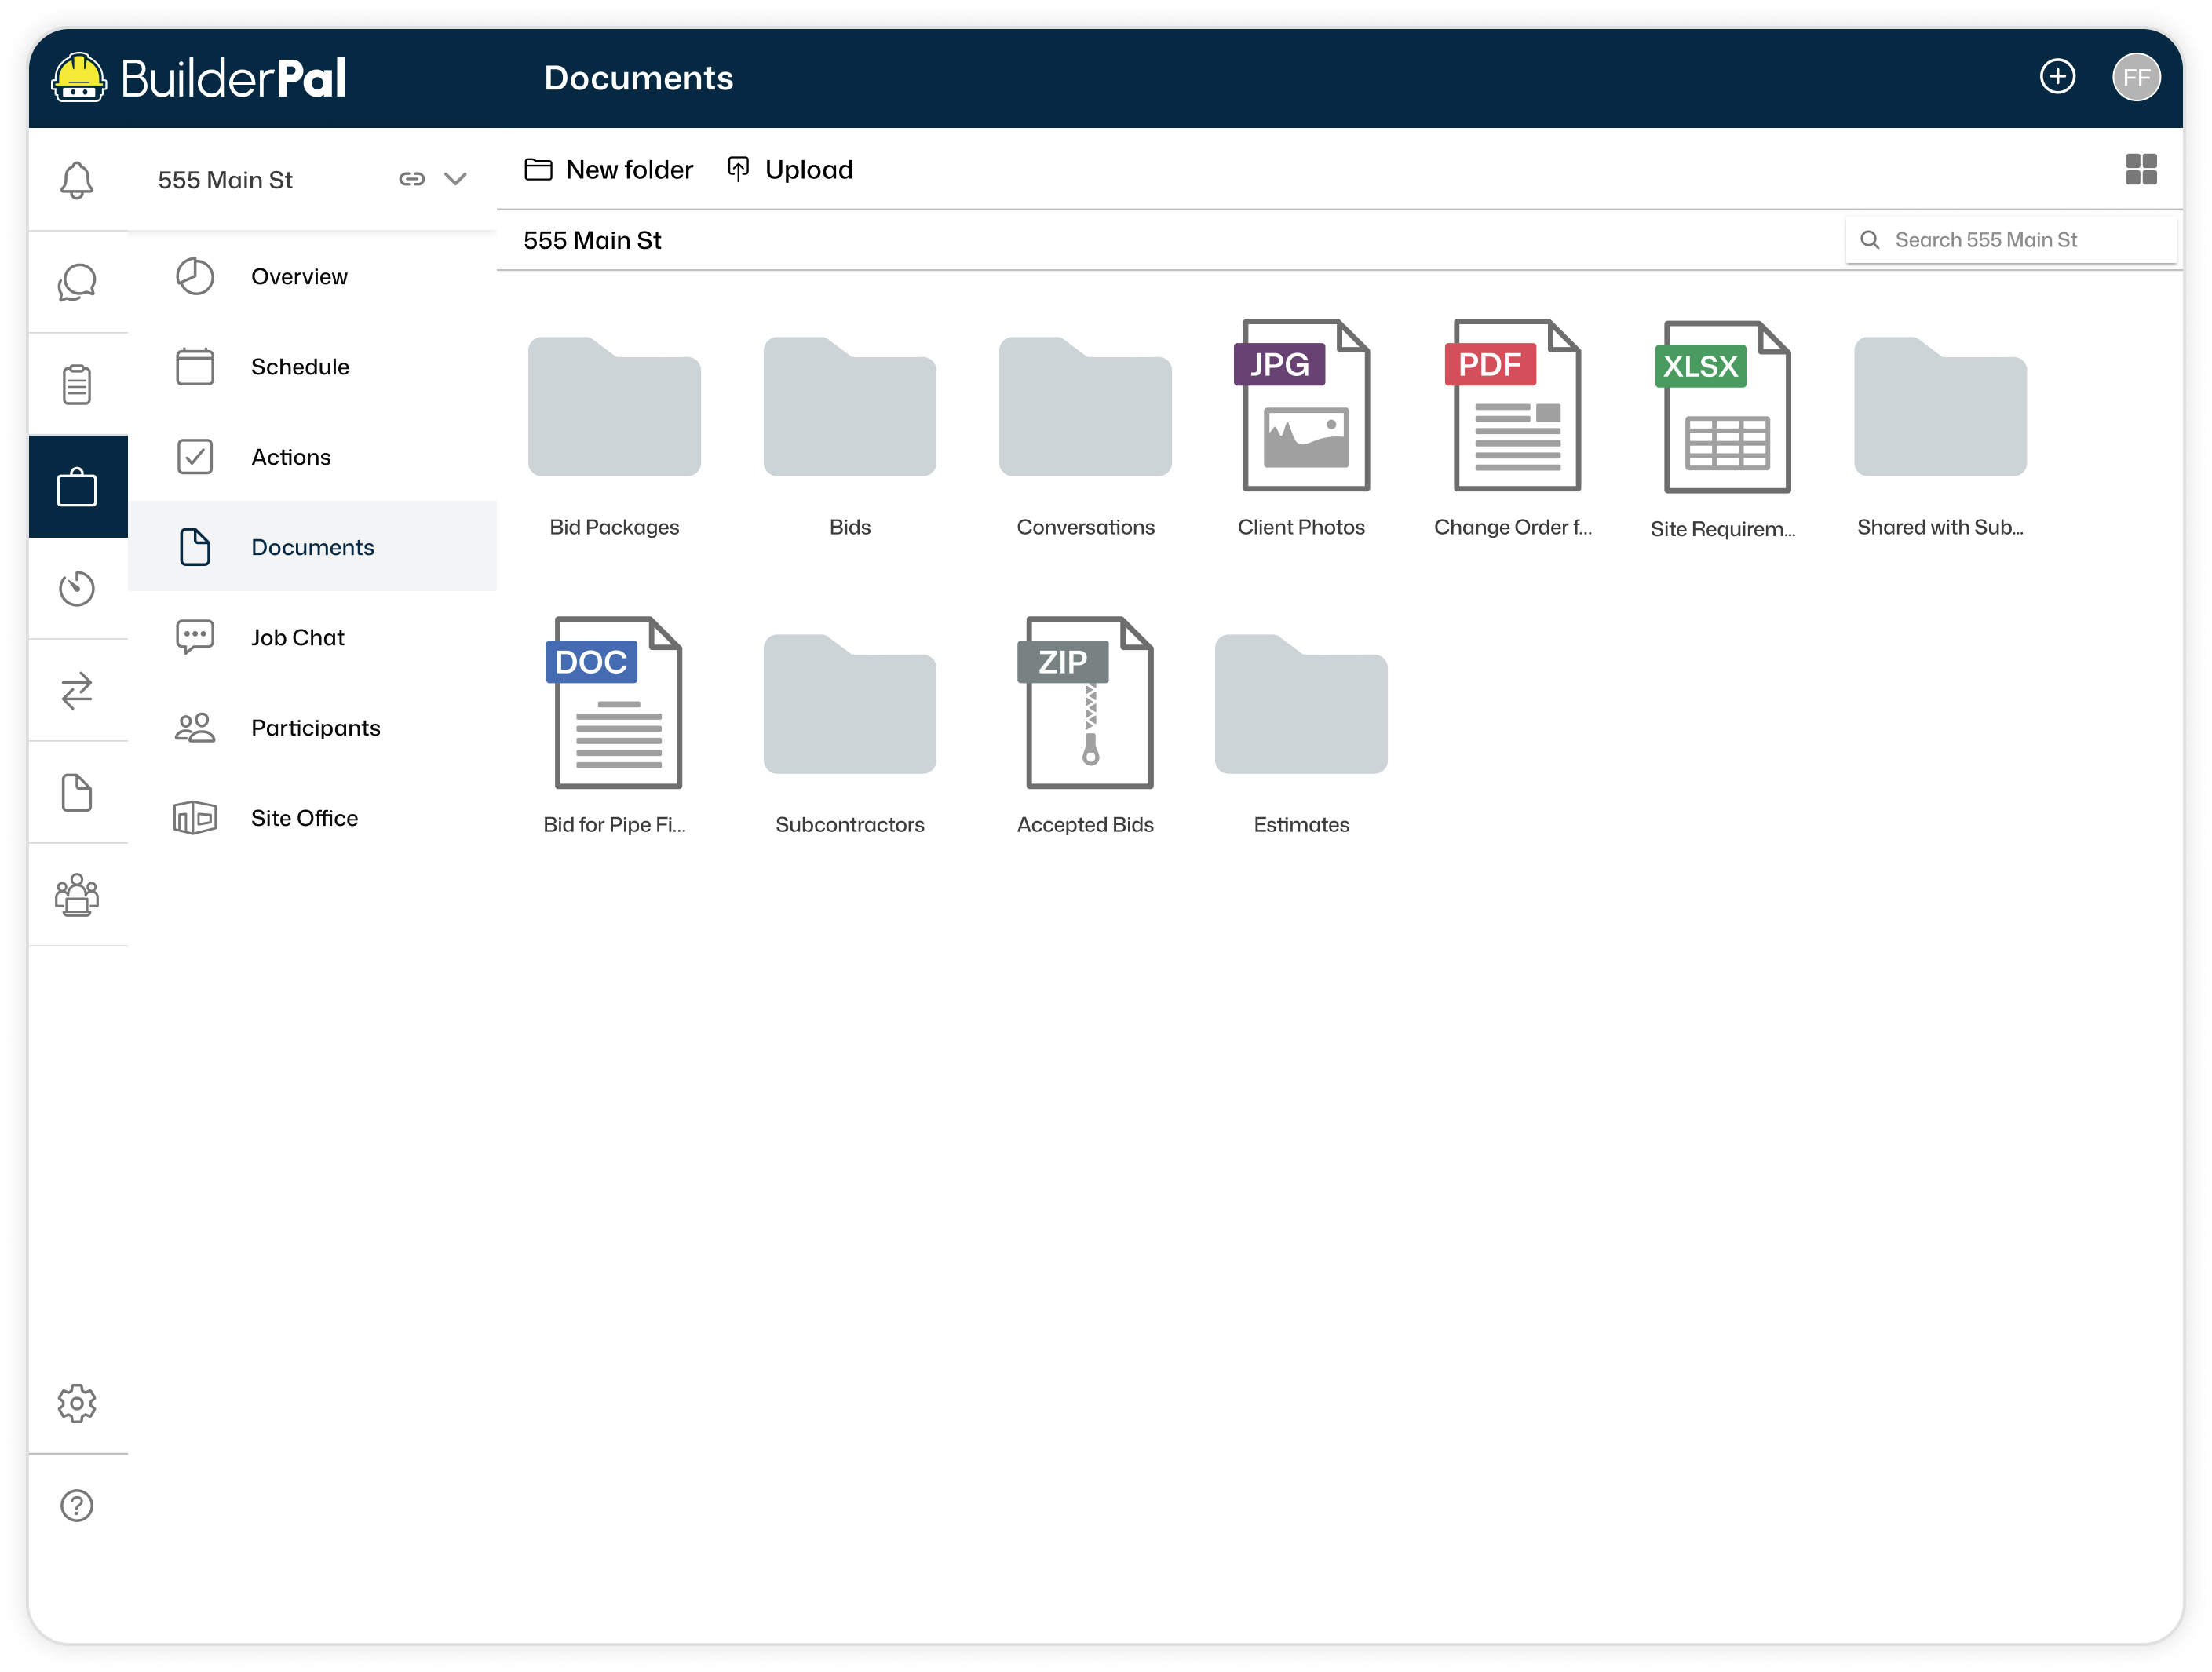Open the time tracking clock icon
Image resolution: width=2212 pixels, height=1672 pixels.
[x=77, y=589]
